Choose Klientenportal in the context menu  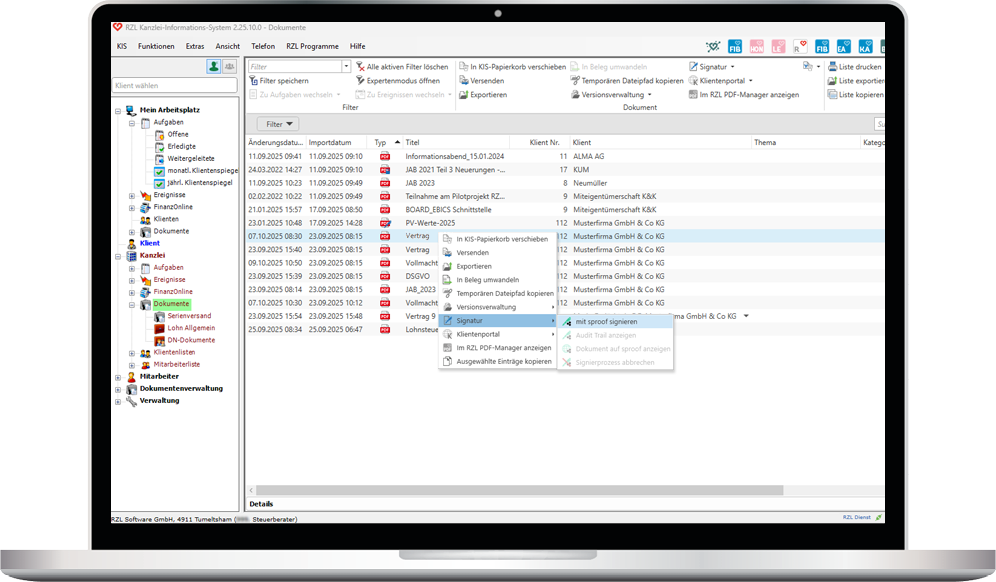(x=497, y=334)
